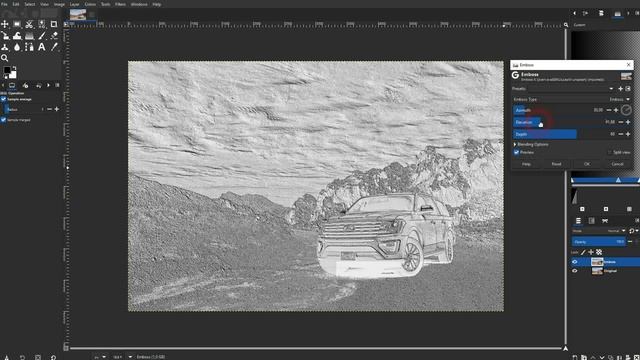Open the Select menu

(x=30, y=4)
